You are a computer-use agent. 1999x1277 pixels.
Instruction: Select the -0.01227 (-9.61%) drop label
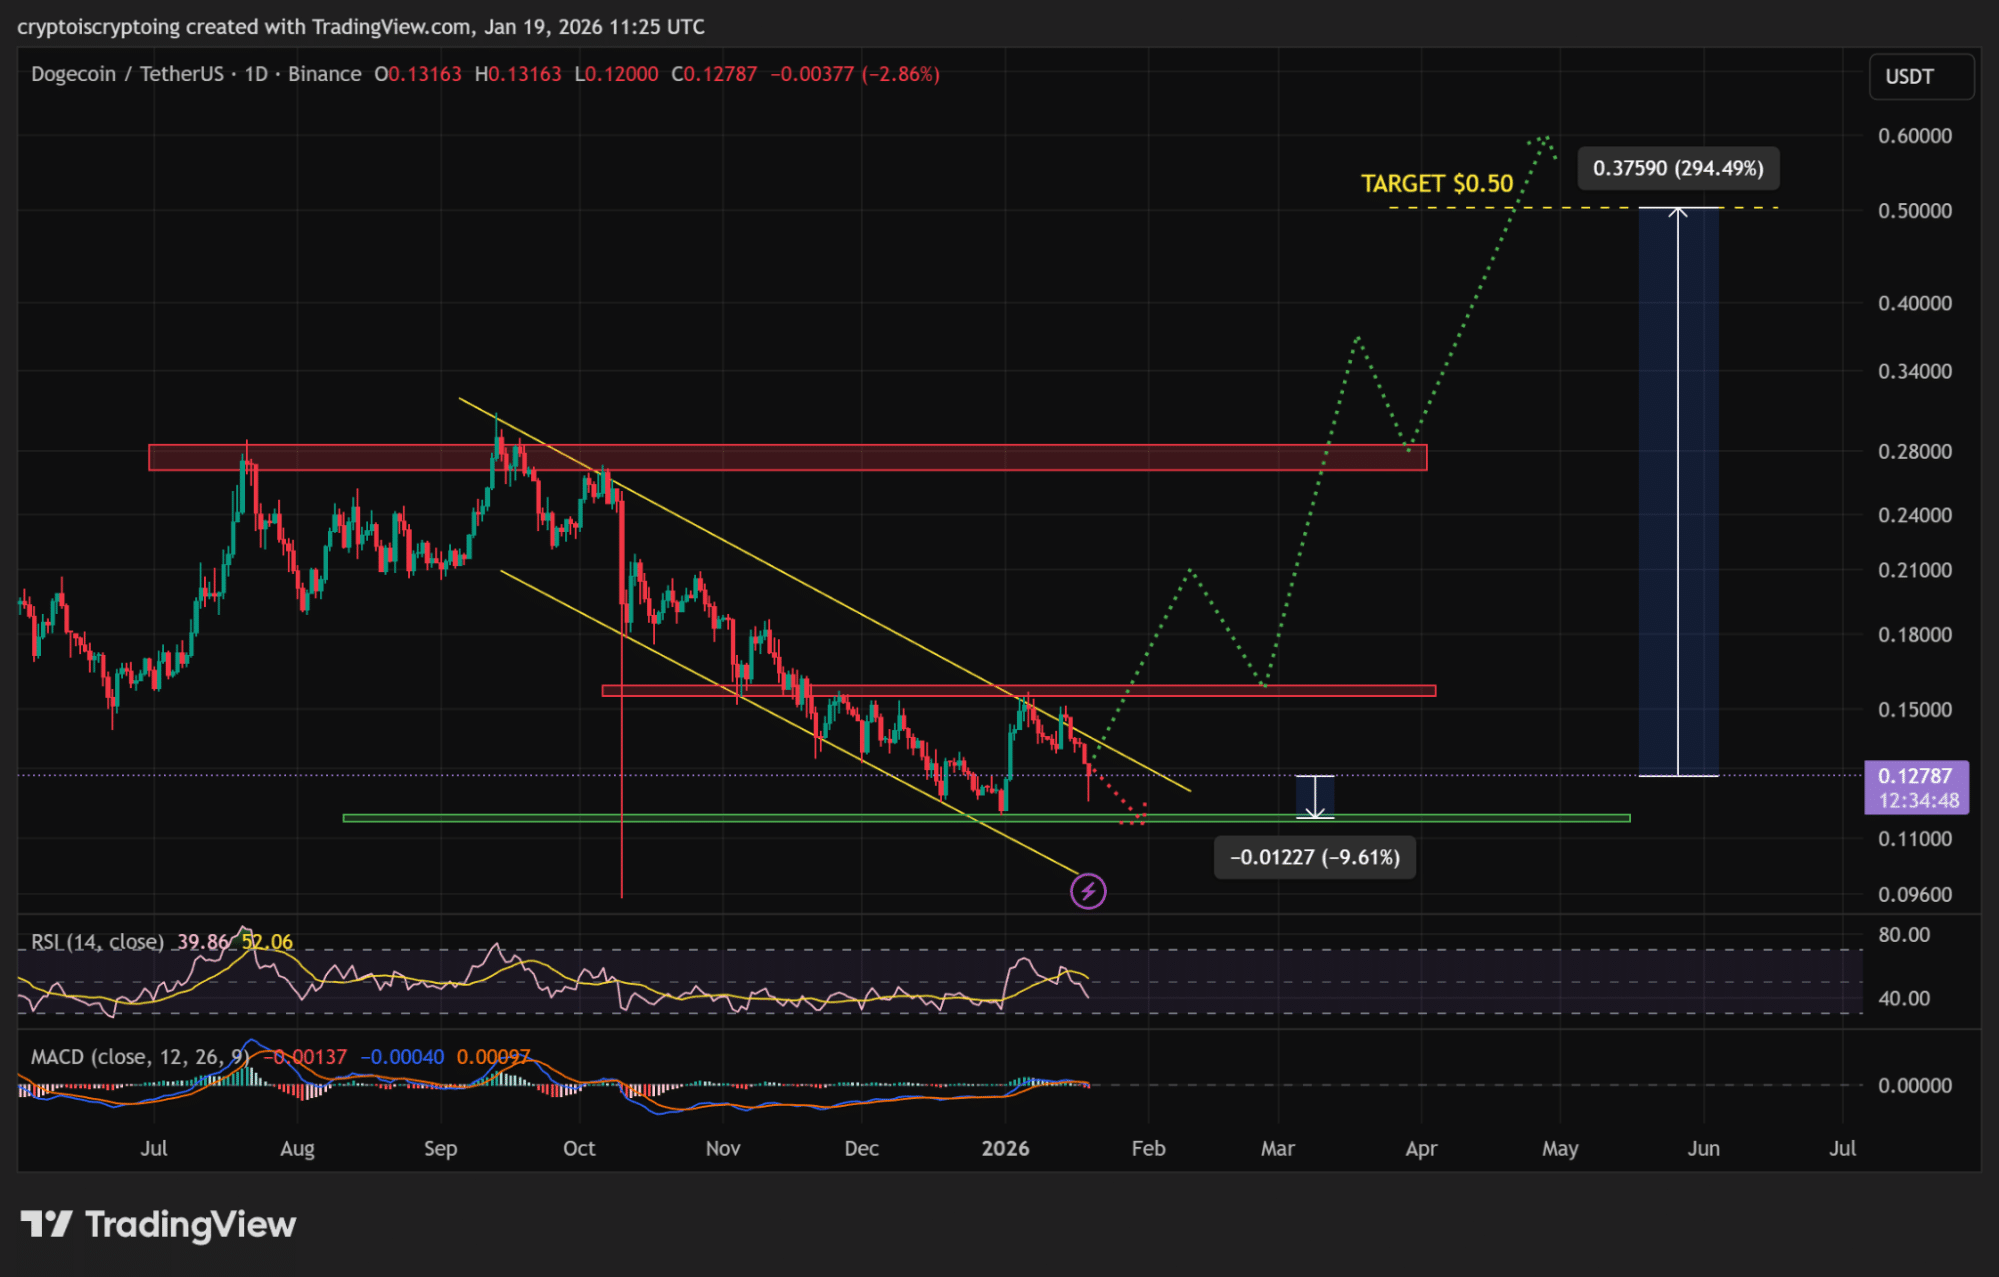(1313, 856)
